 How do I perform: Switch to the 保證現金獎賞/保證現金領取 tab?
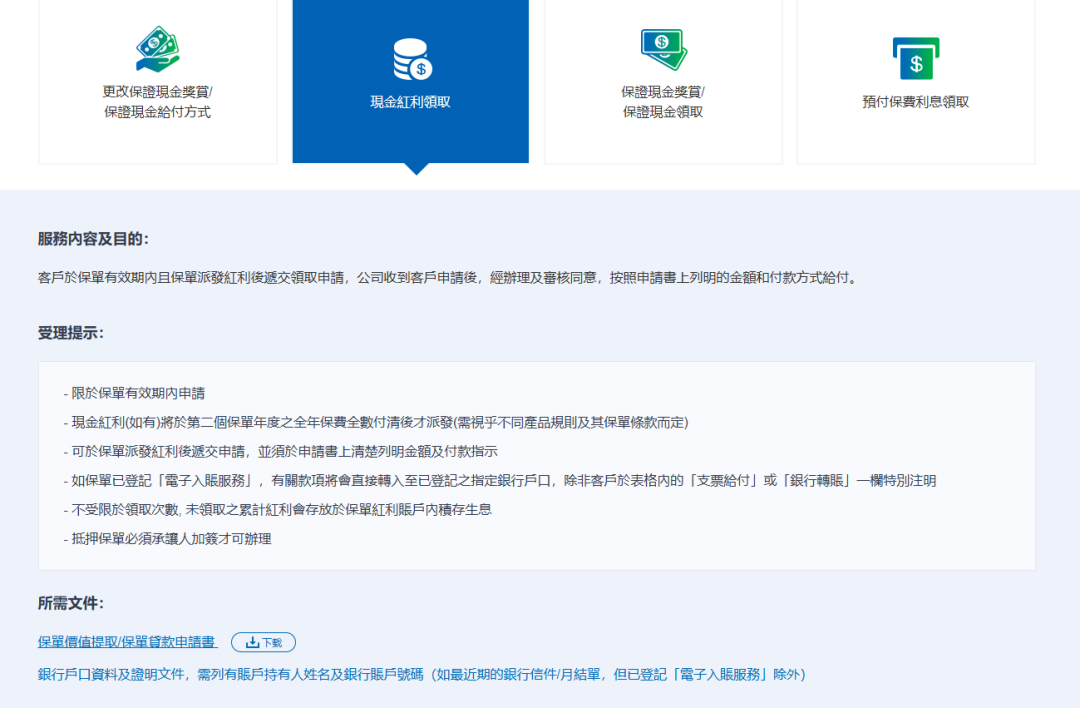pyautogui.click(x=662, y=101)
